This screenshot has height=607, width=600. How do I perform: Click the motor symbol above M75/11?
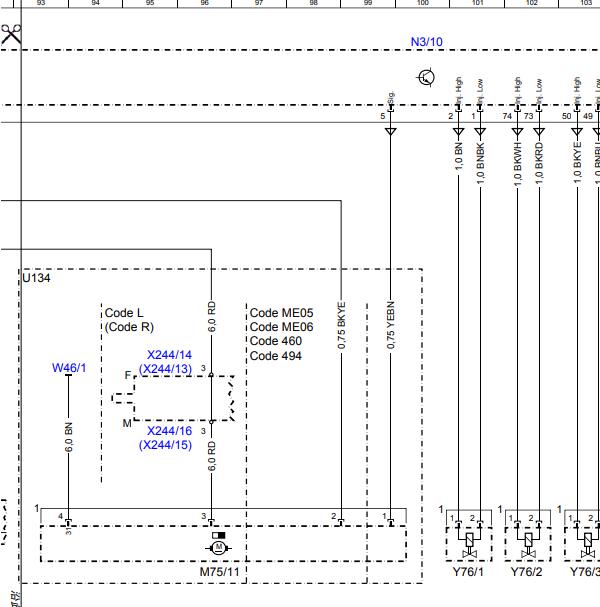tap(219, 547)
